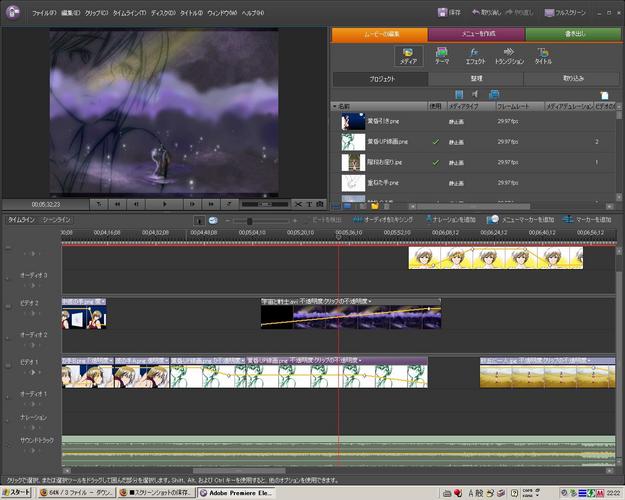Viewport: 625px width, 500px height.
Task: Click マーカーを追加 (Add Marker) button
Action: point(587,220)
